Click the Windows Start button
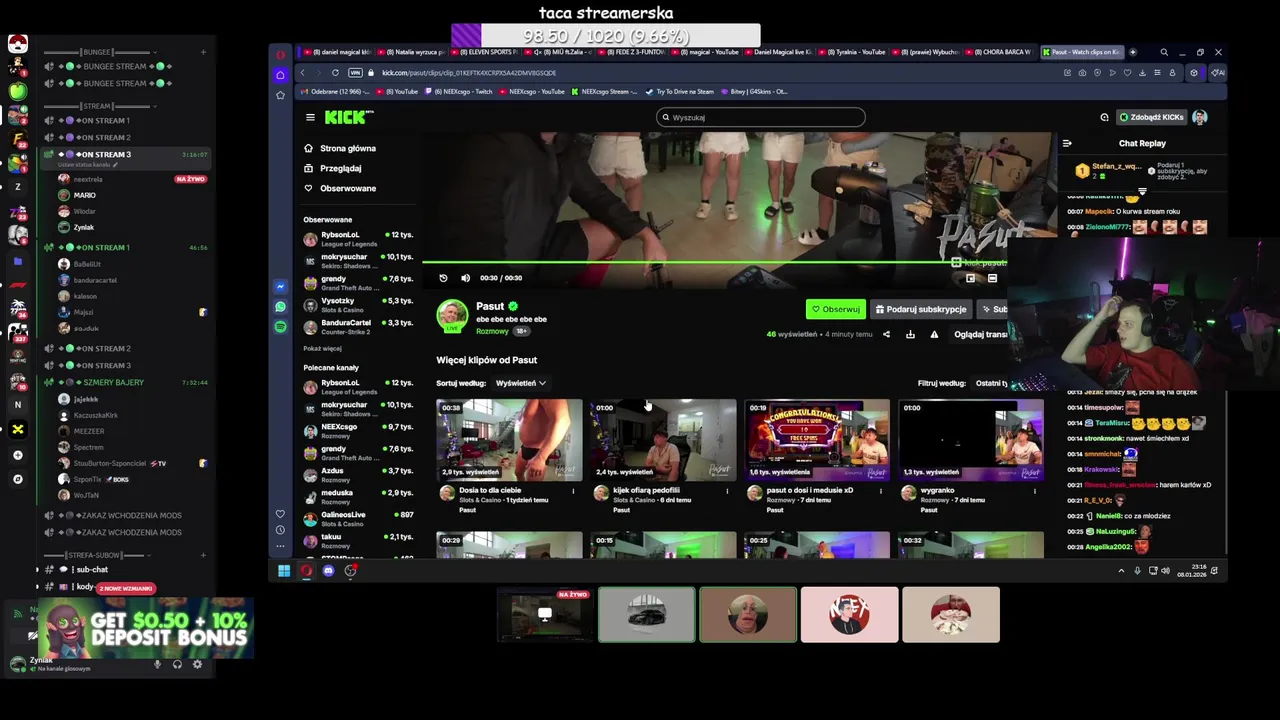 284,571
